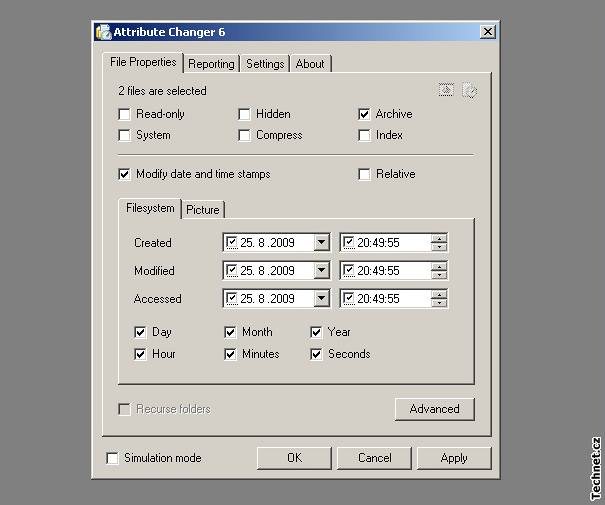Tick the Simulation mode checkbox
The width and height of the screenshot is (605, 505).
pos(112,458)
